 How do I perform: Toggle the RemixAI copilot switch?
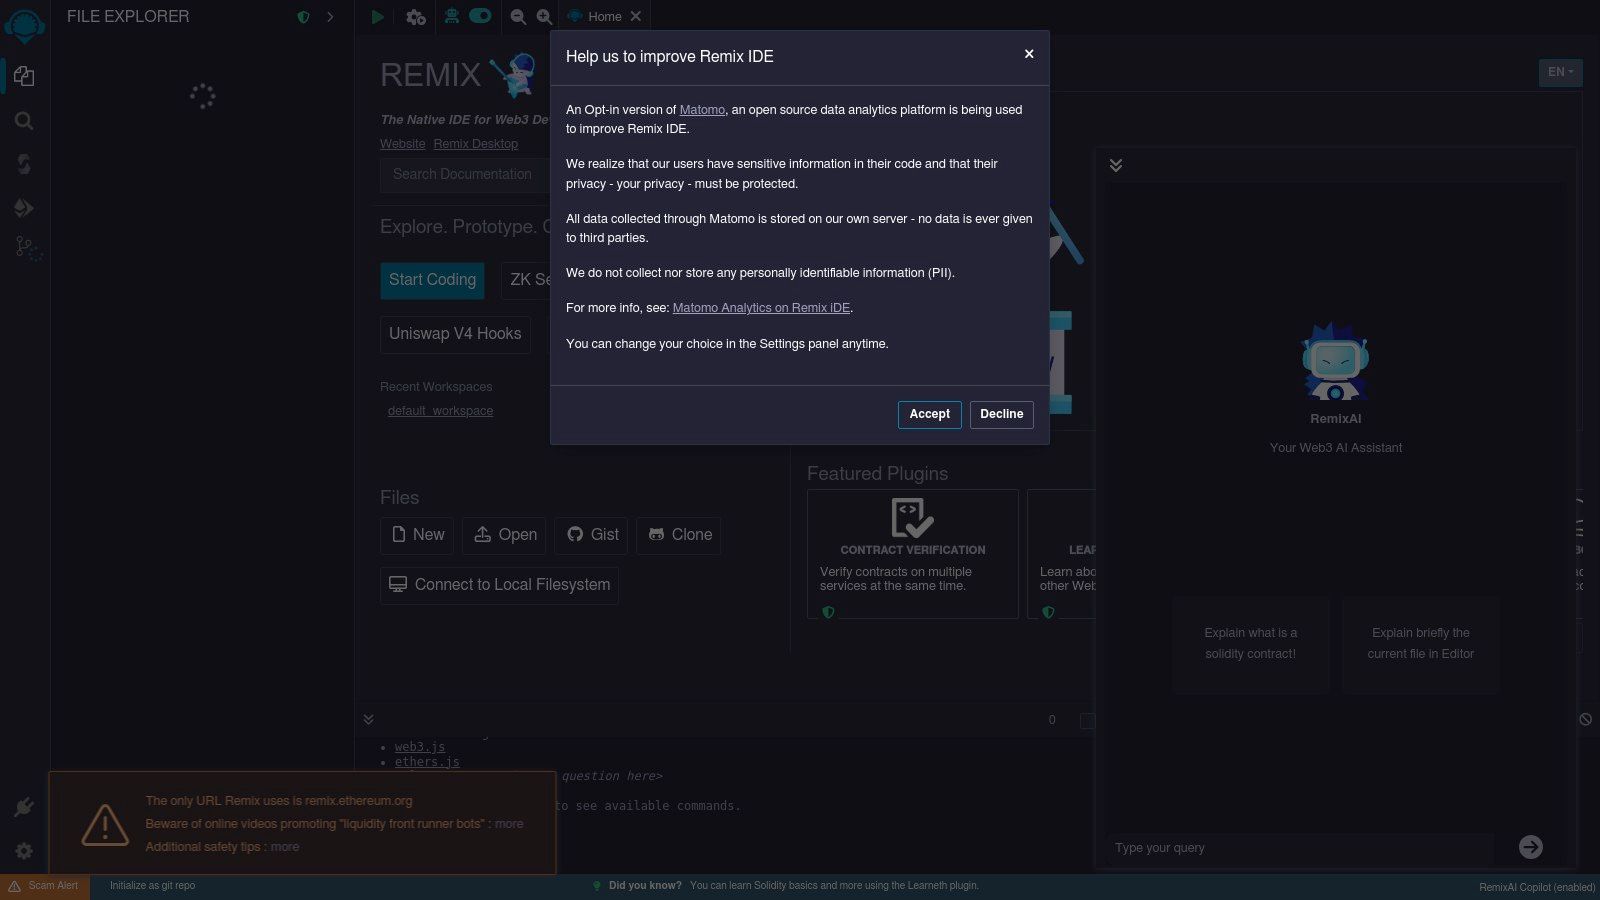coord(480,16)
